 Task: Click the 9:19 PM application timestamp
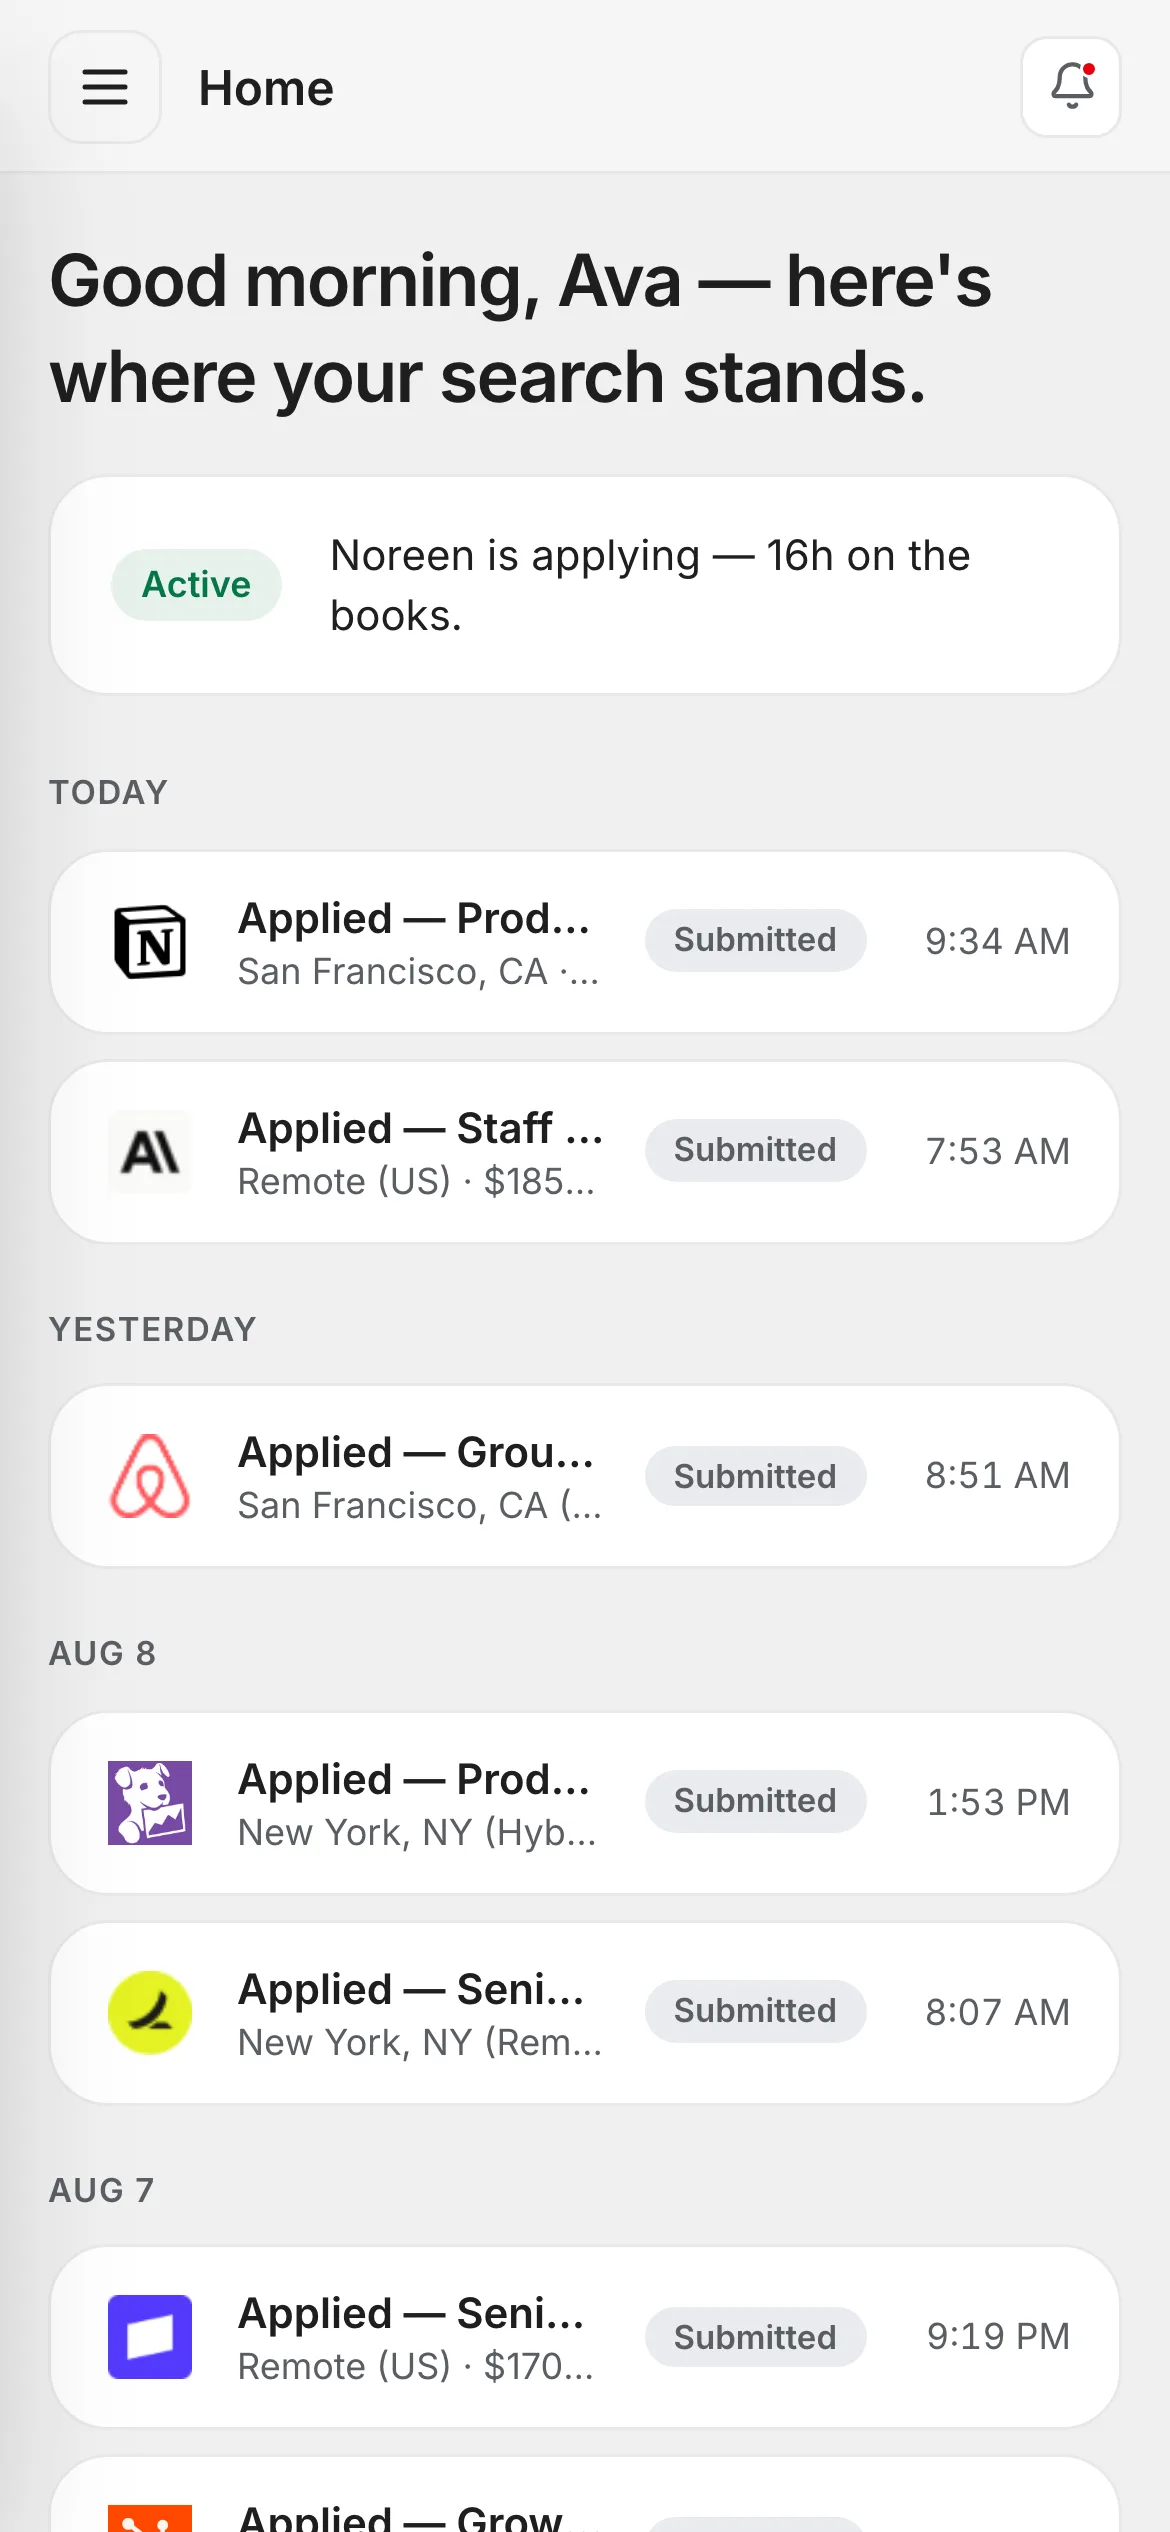(x=998, y=2337)
